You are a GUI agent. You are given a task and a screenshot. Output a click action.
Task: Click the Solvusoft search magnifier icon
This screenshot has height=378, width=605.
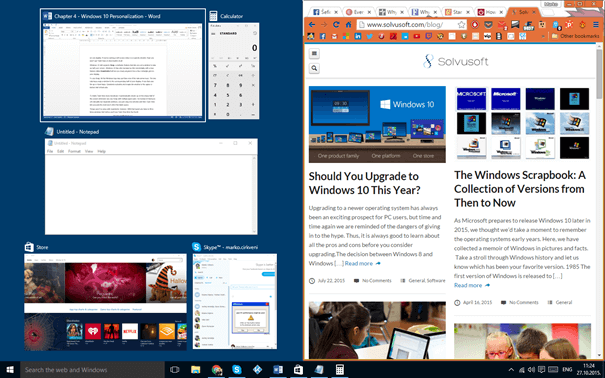[314, 68]
